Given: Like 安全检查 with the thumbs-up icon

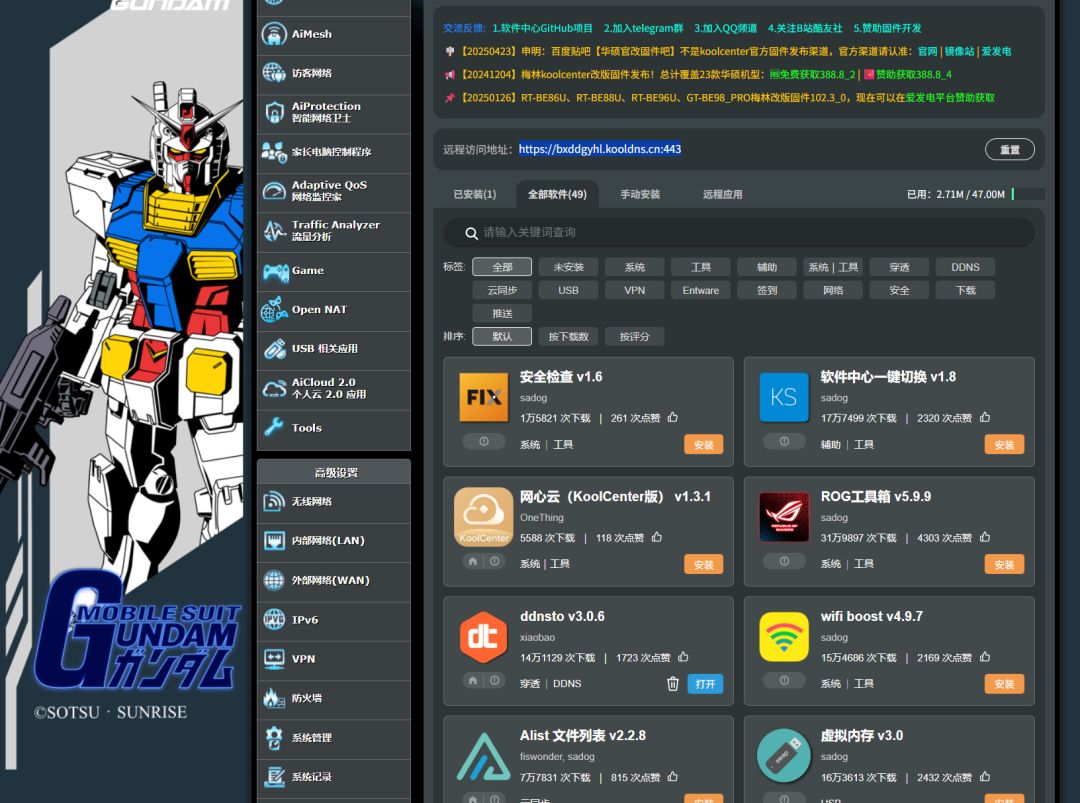Looking at the screenshot, I should [673, 417].
